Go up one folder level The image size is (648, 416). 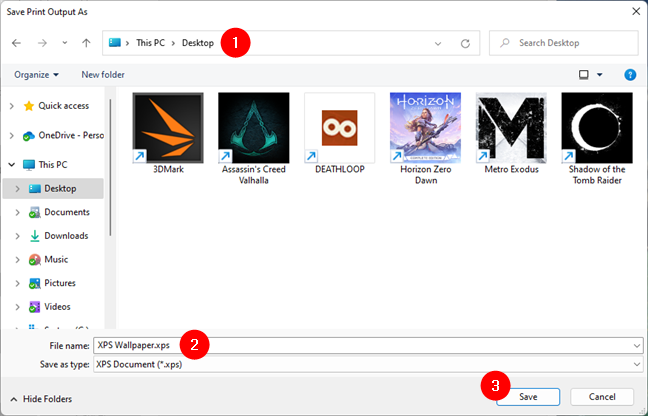point(86,43)
